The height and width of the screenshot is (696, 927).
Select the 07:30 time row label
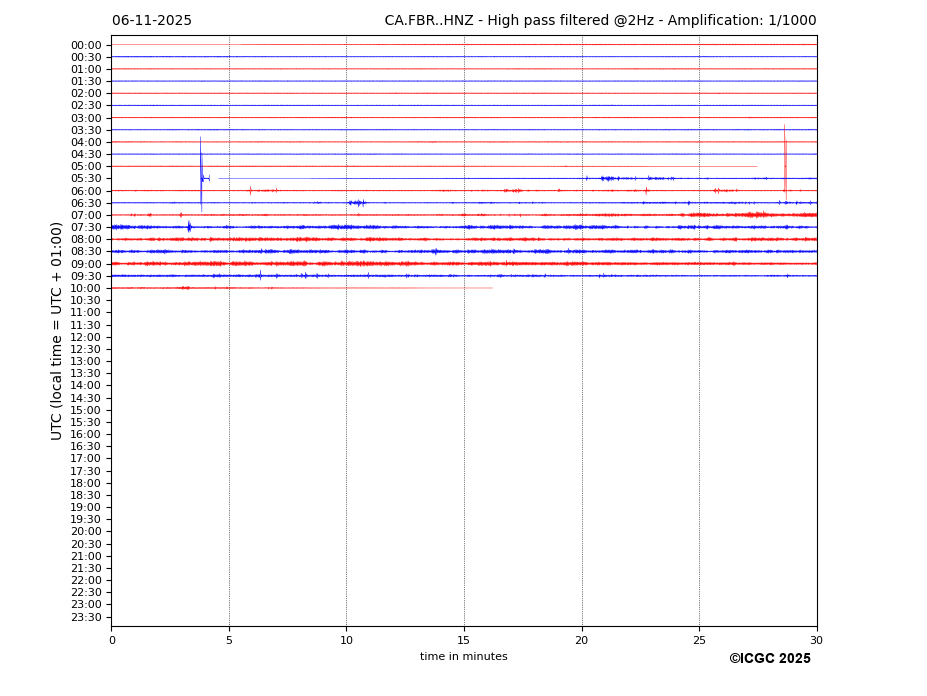85,227
